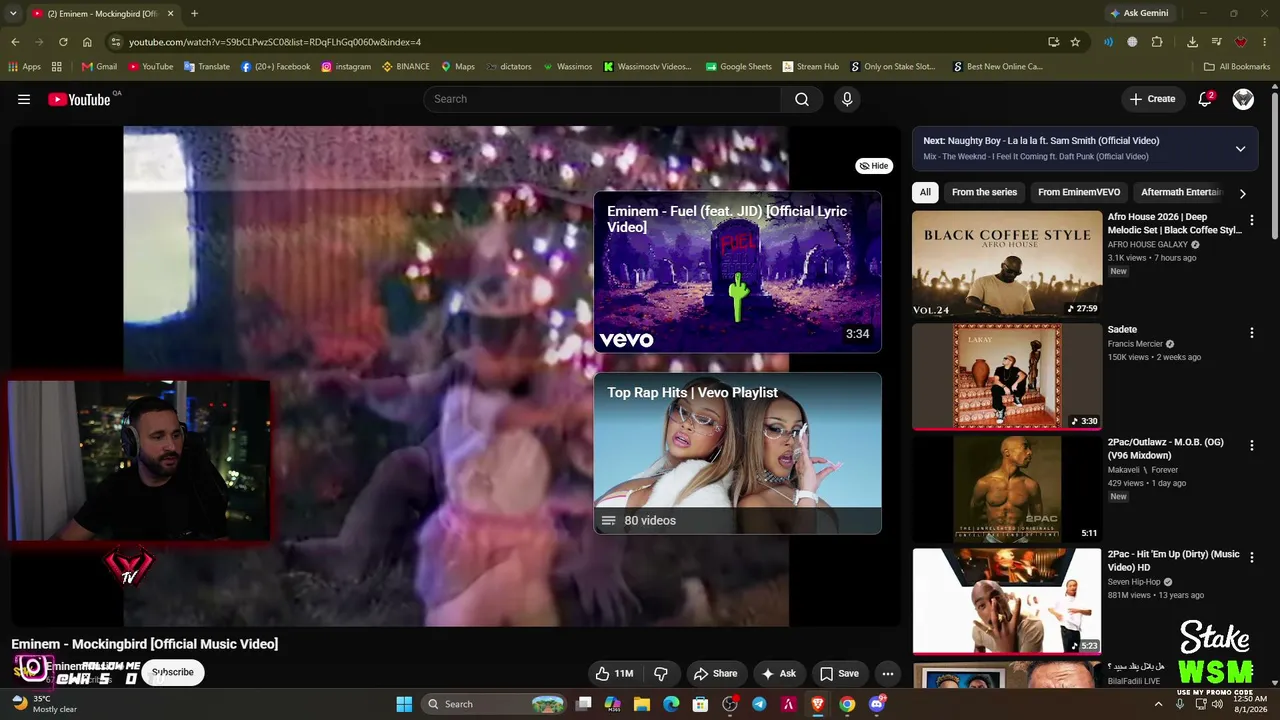Open options menu for Sadete video
The height and width of the screenshot is (720, 1280).
(1251, 333)
